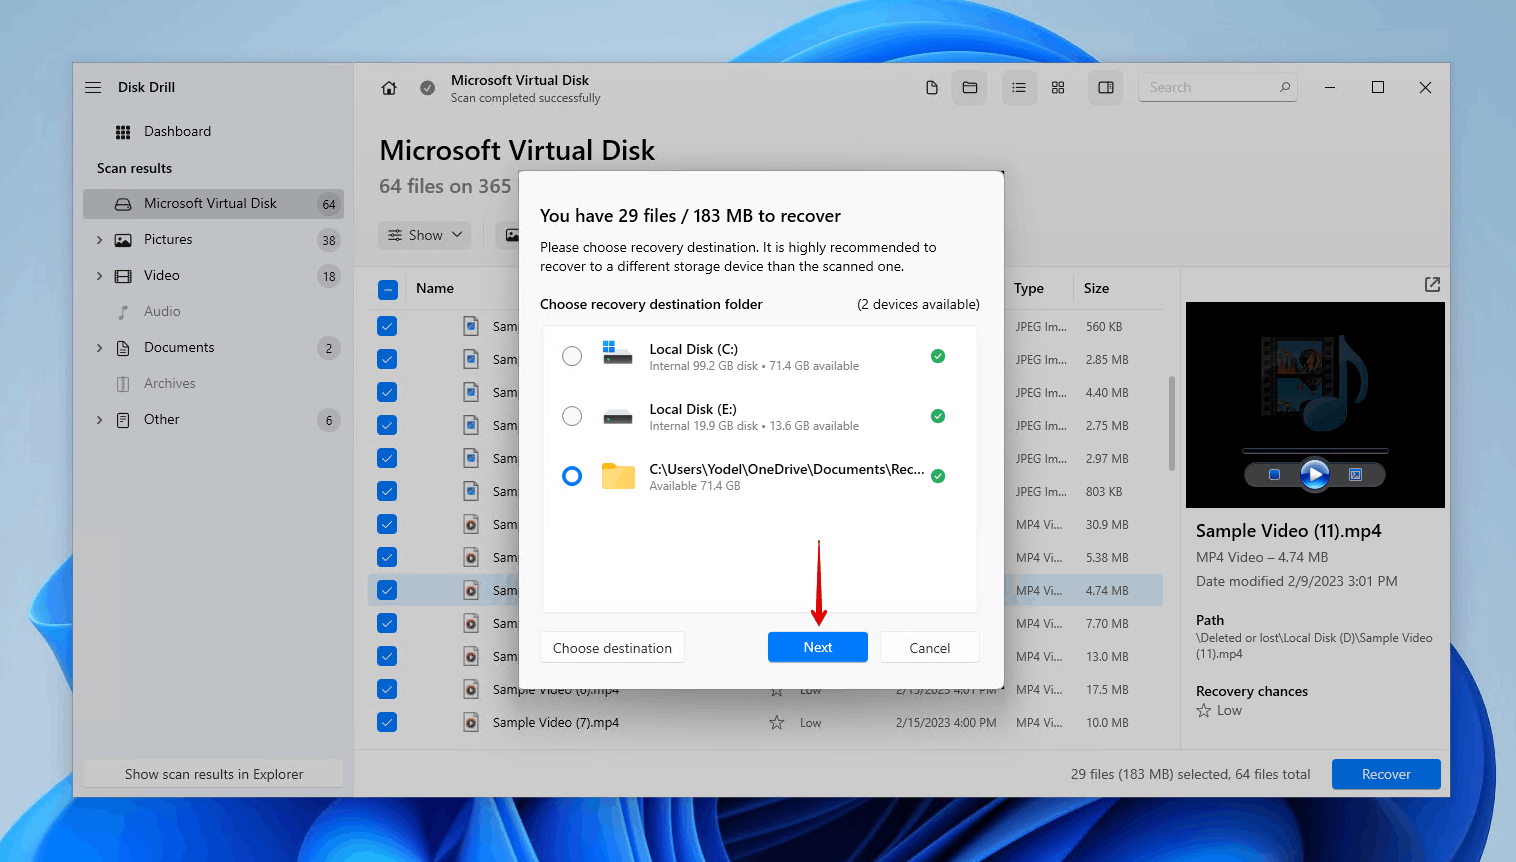This screenshot has height=862, width=1516.
Task: Click the Local Disk (E:) drive icon
Action: coord(617,416)
